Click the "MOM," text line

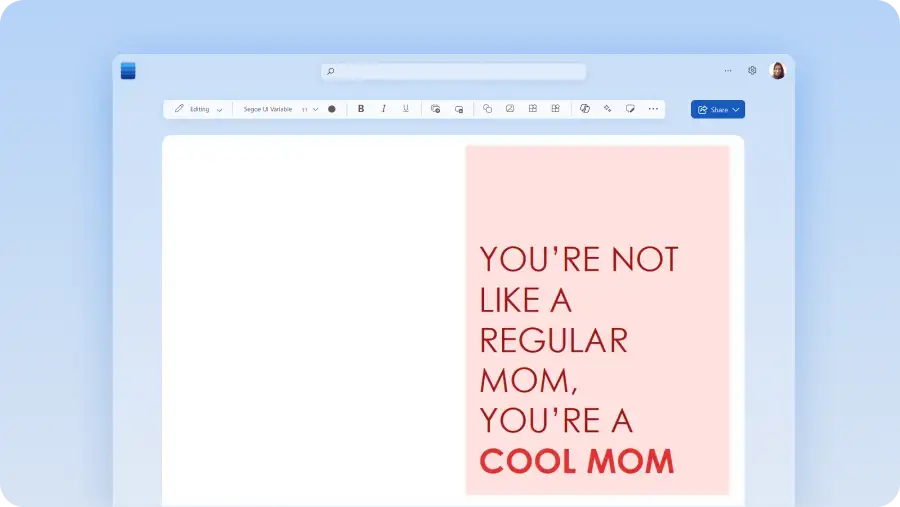(x=528, y=381)
